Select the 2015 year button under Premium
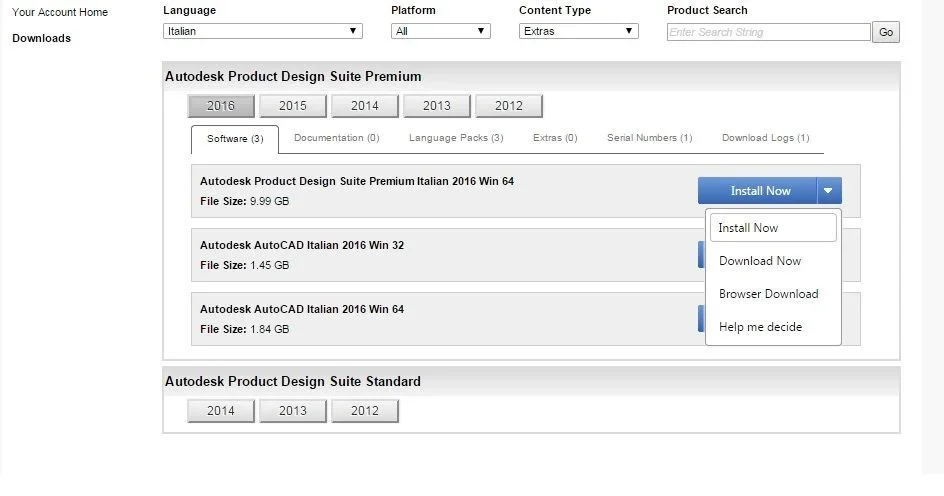Viewport: 944px width, 496px height. point(293,106)
